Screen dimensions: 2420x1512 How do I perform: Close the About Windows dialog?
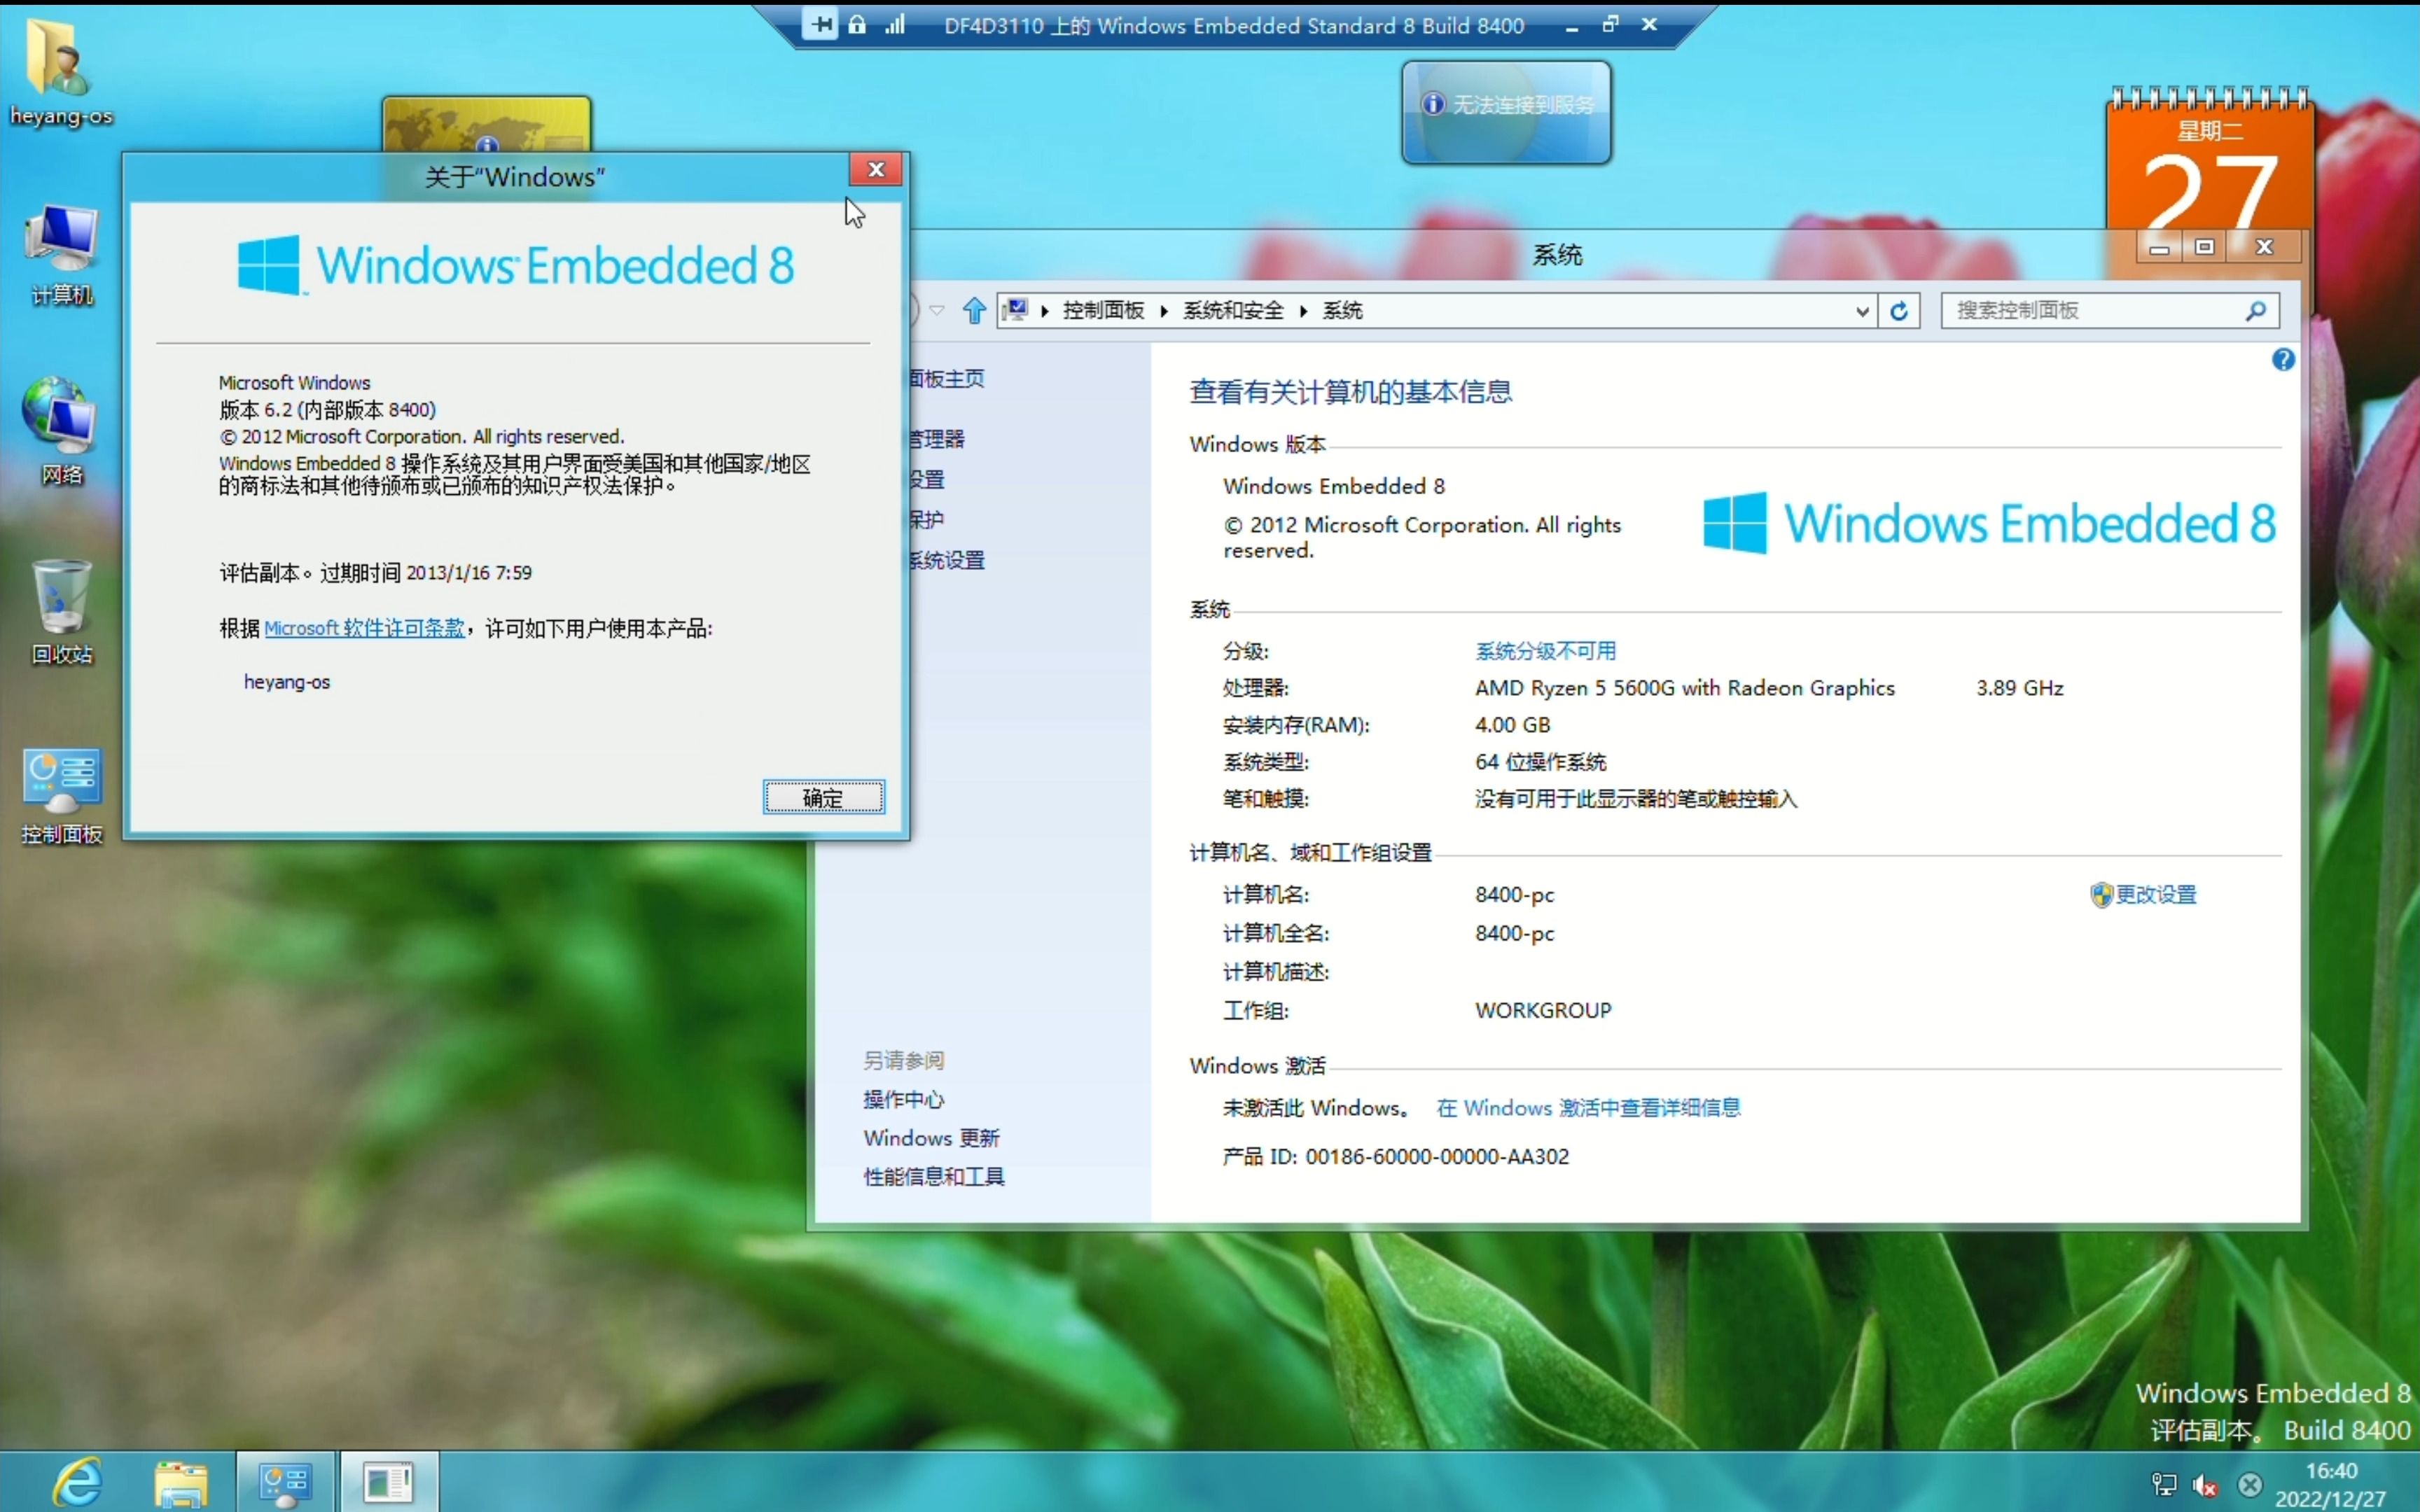tap(876, 170)
